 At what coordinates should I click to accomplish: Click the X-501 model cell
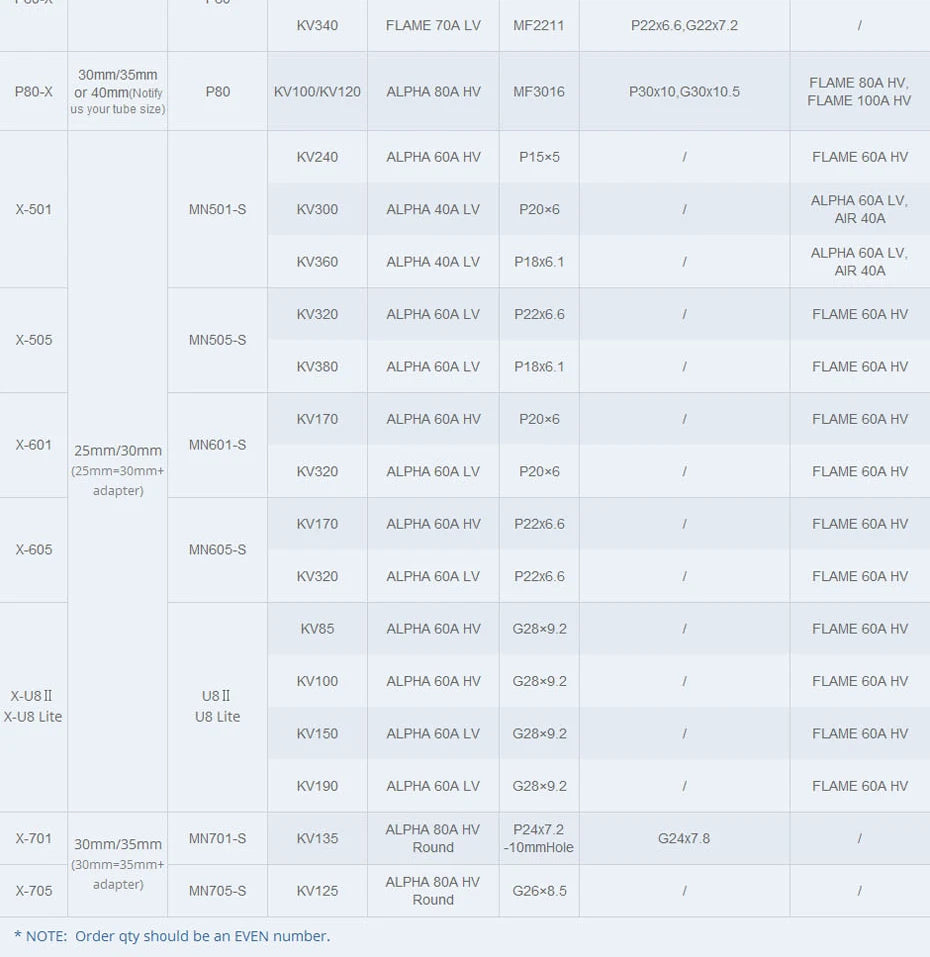click(34, 210)
